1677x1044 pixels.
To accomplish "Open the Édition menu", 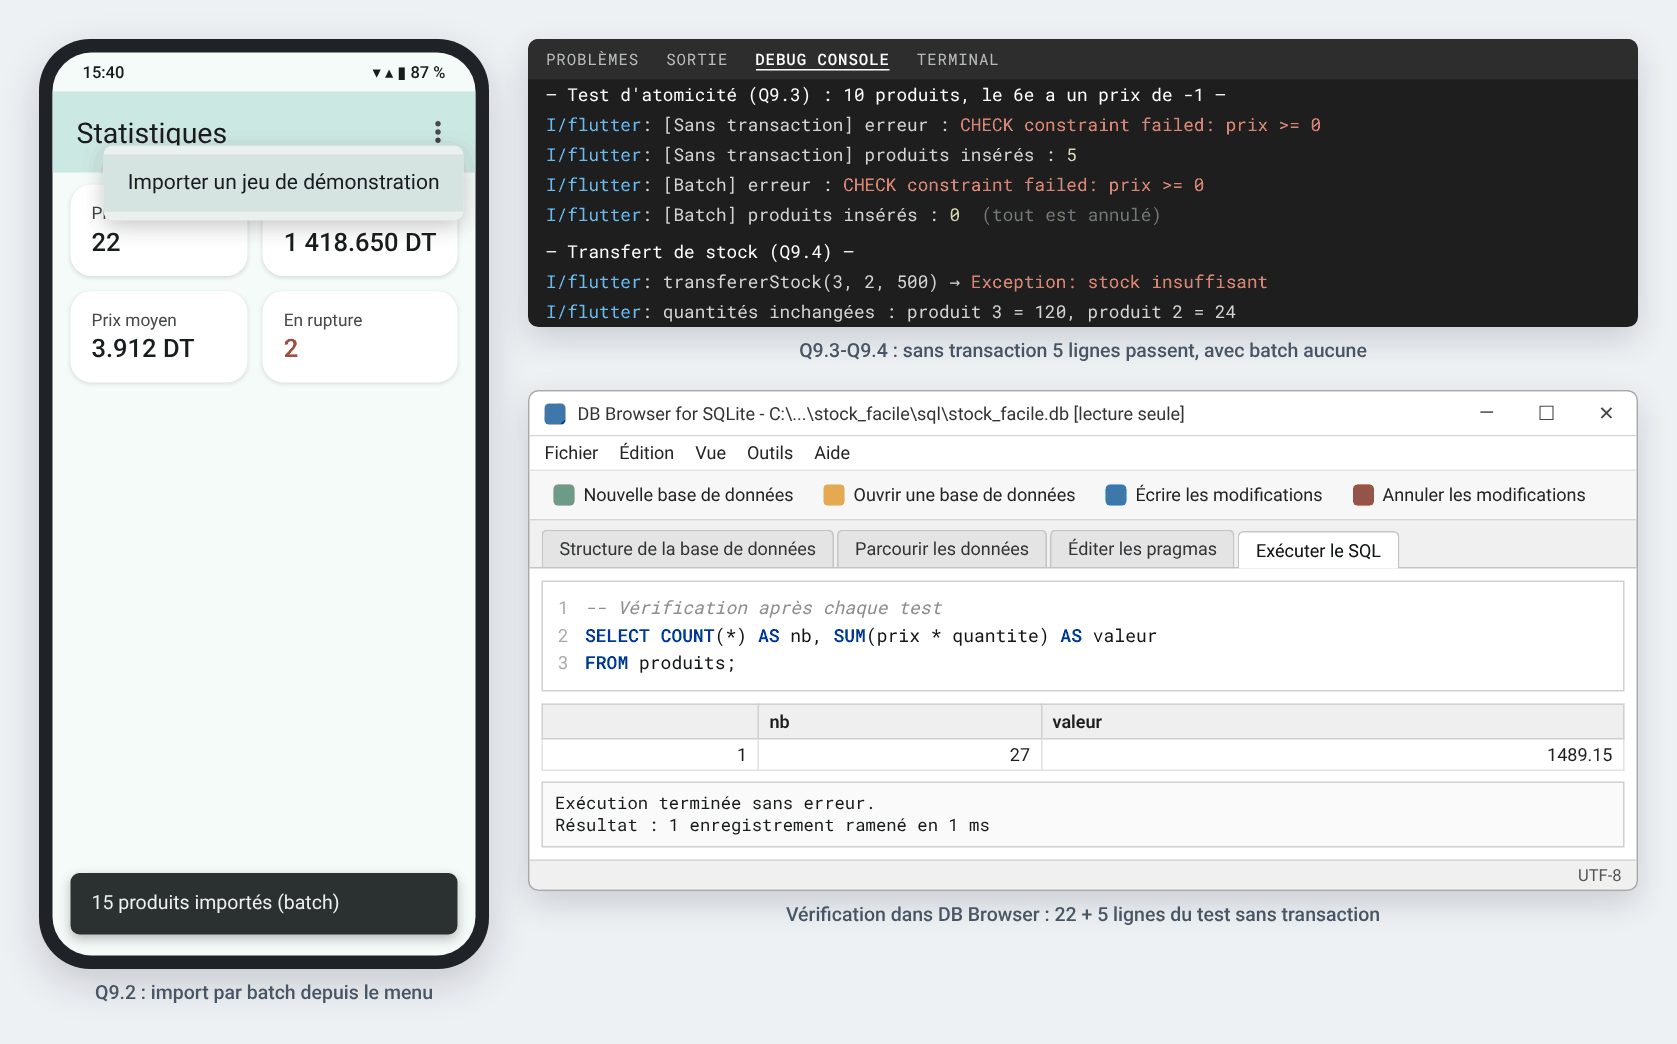I will tap(646, 453).
